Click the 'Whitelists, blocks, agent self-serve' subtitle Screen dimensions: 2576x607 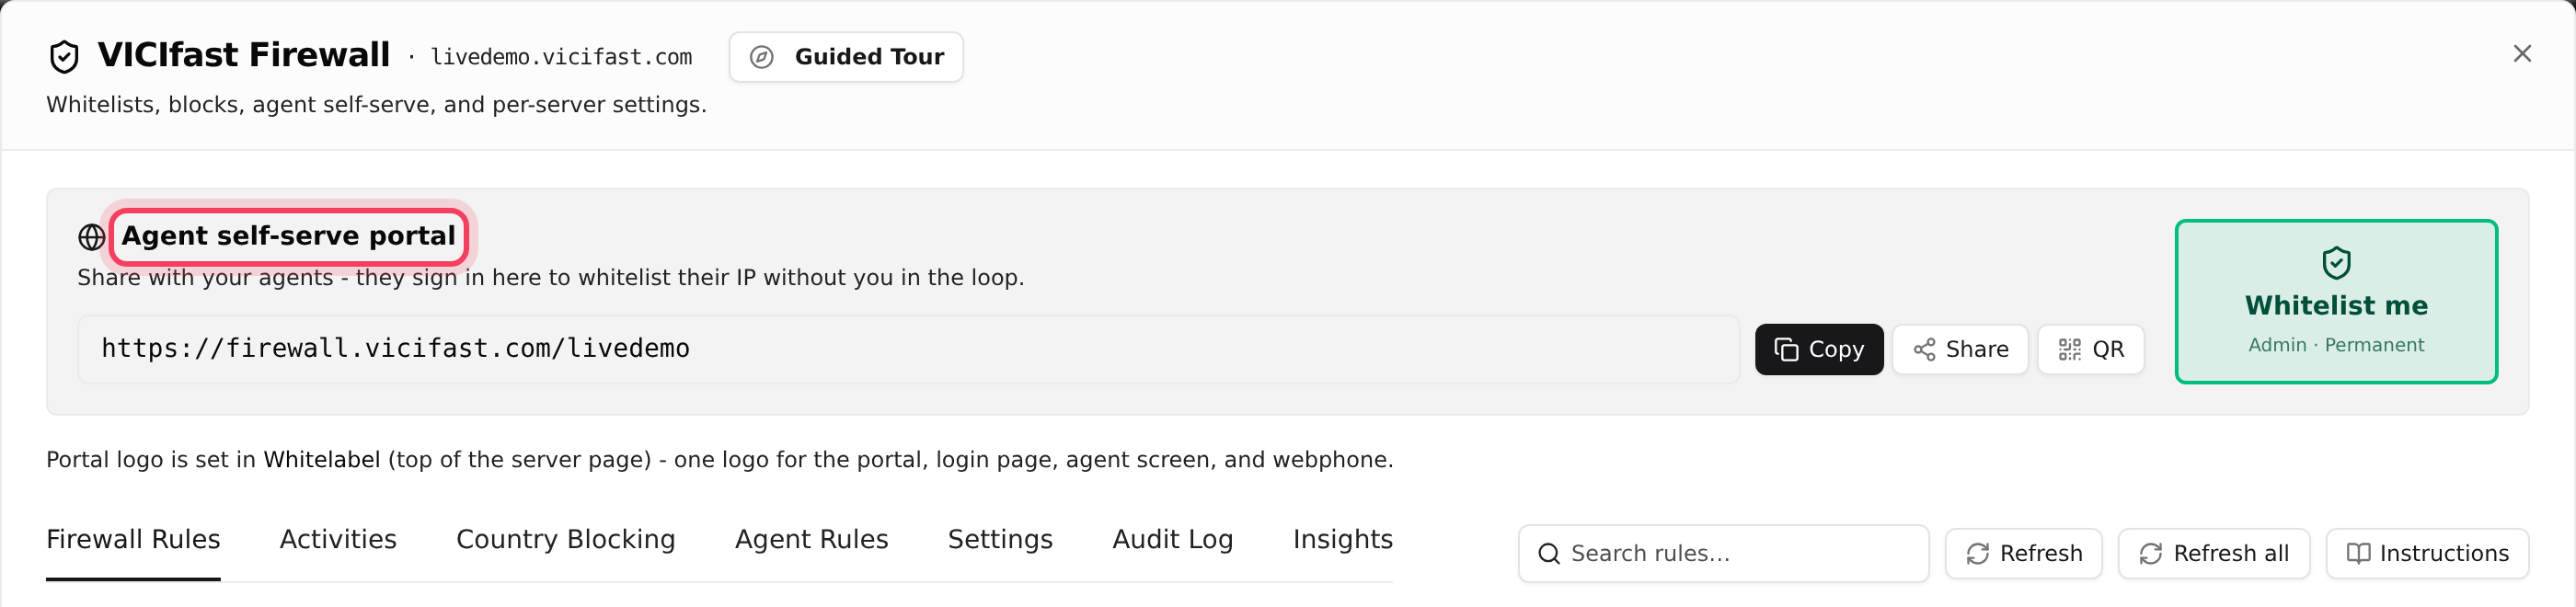pyautogui.click(x=376, y=105)
